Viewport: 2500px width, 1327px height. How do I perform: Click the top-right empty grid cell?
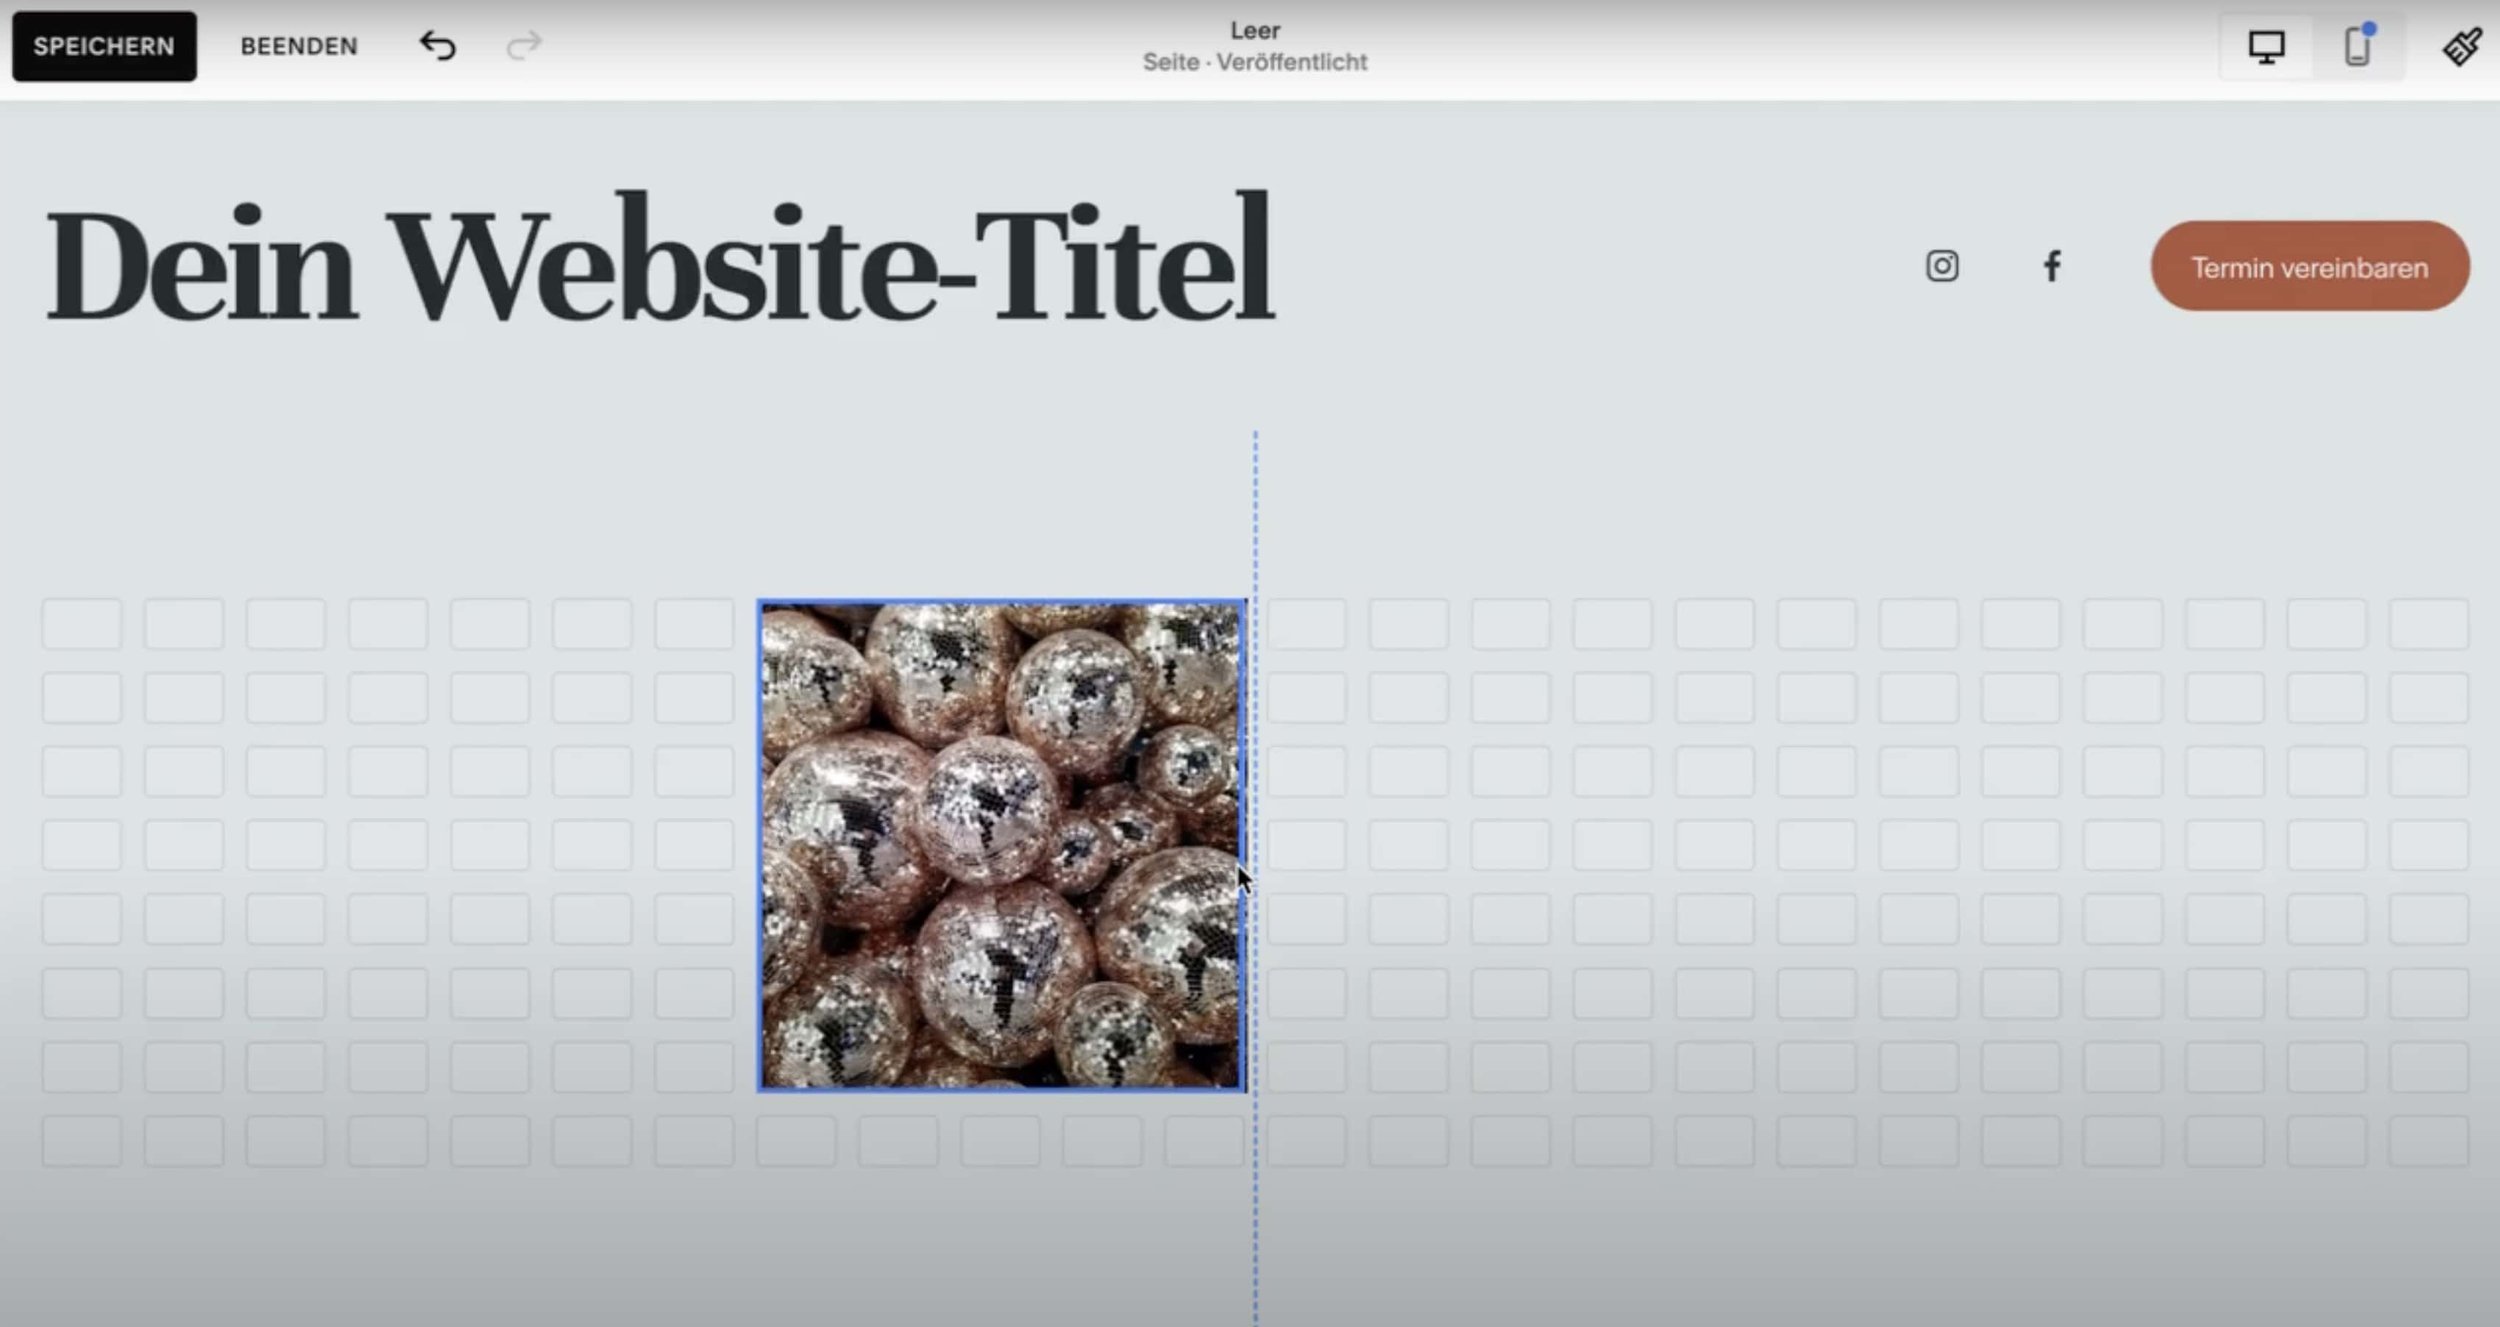2428,624
